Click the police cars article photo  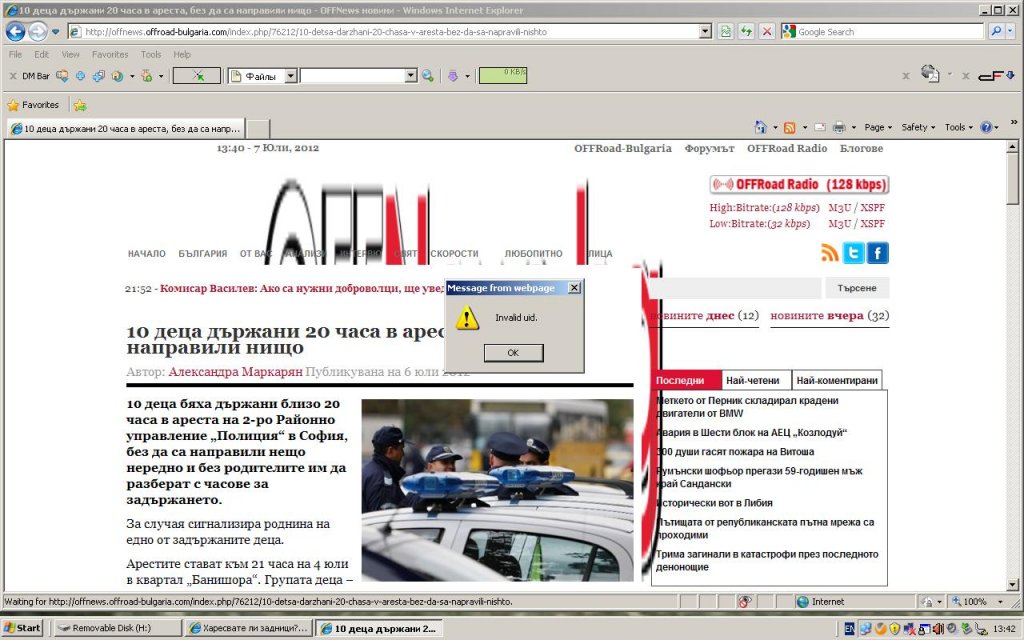click(x=497, y=490)
